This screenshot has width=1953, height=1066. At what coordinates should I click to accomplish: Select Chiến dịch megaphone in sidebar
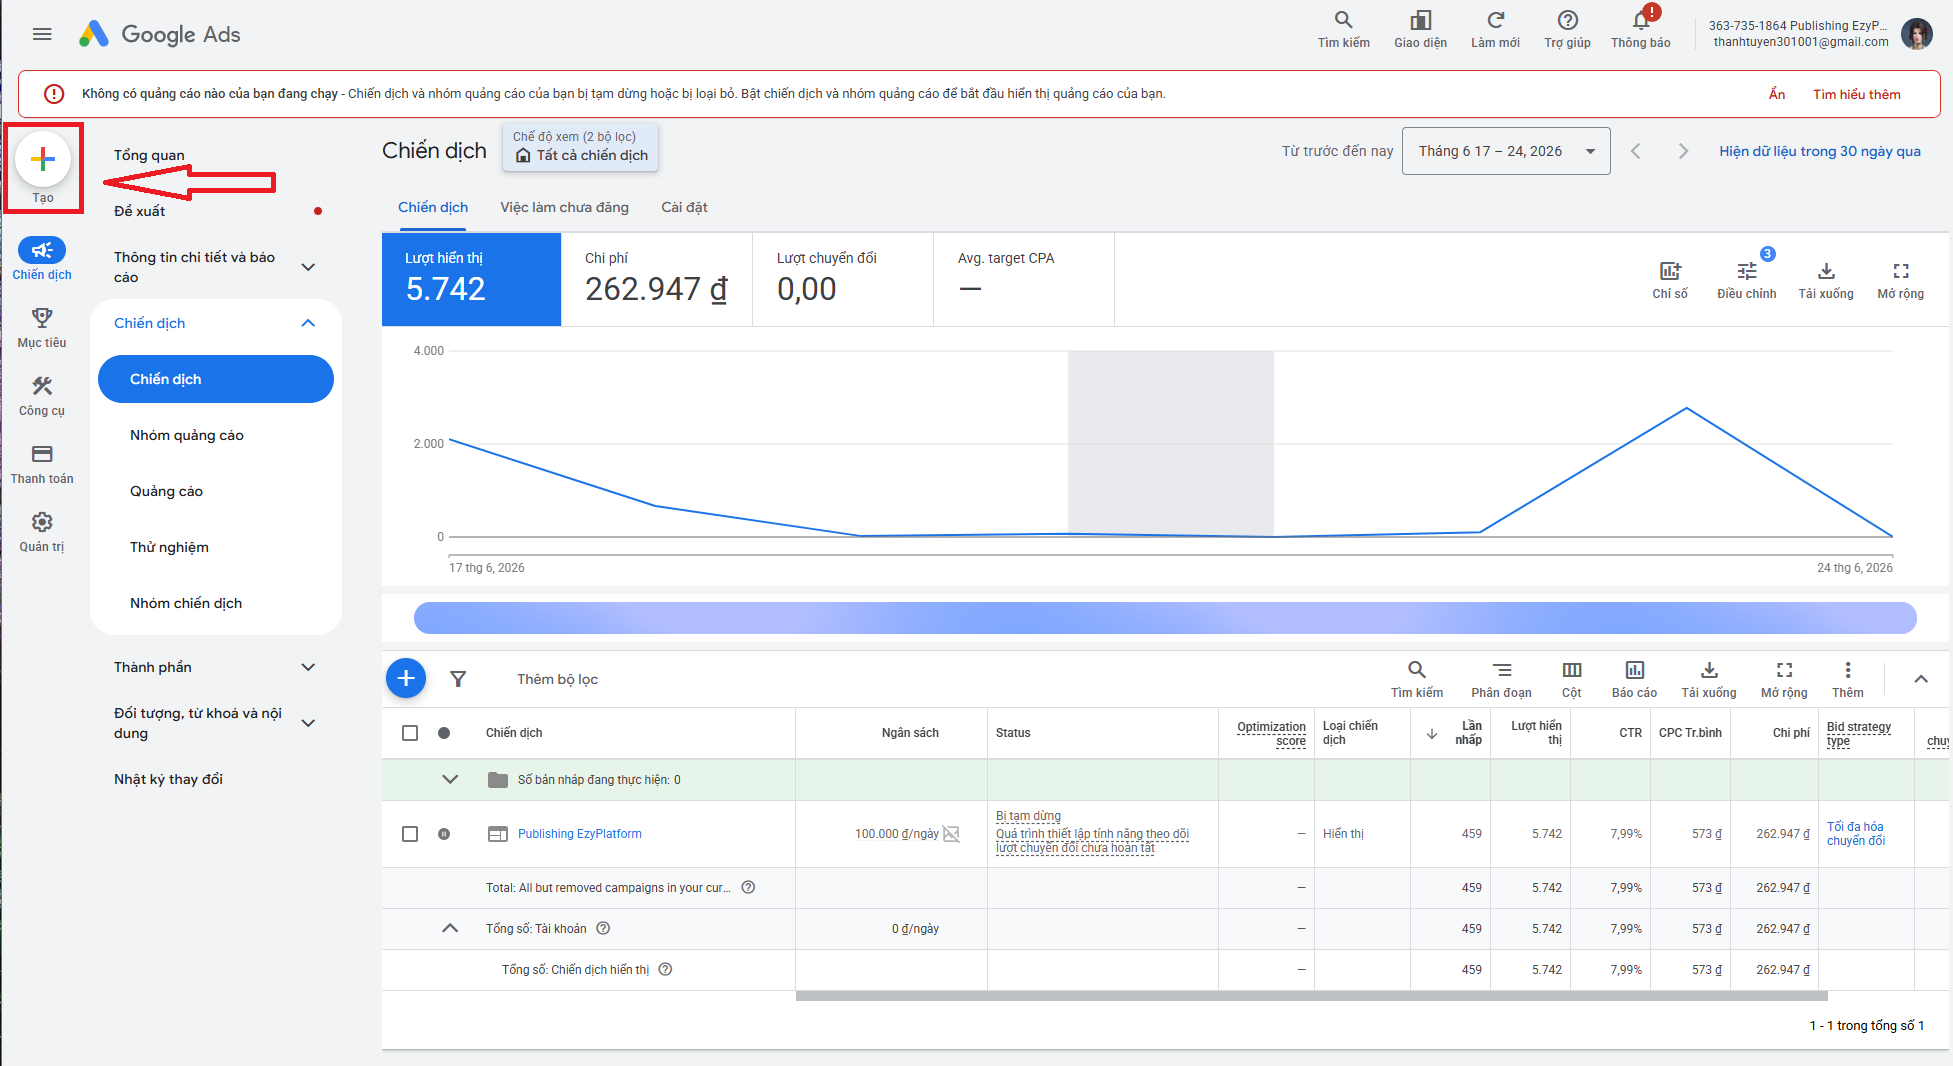42,259
